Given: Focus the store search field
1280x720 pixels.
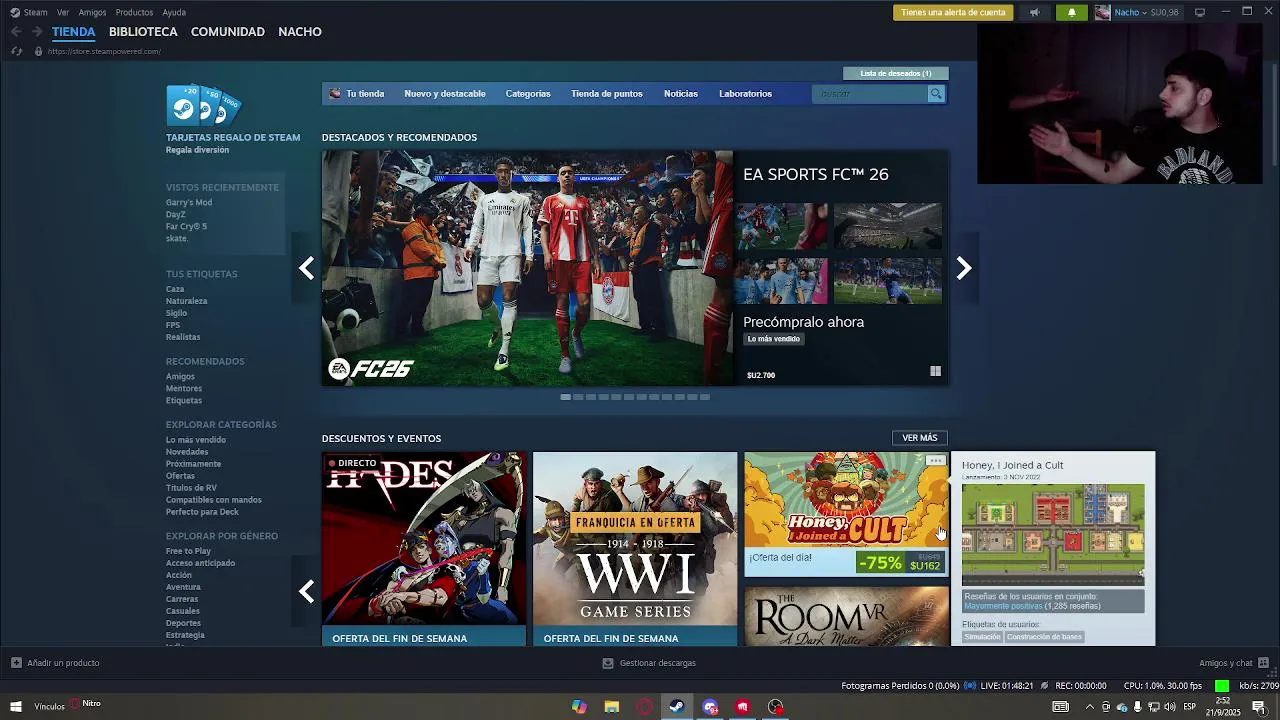Looking at the screenshot, I should 870,94.
